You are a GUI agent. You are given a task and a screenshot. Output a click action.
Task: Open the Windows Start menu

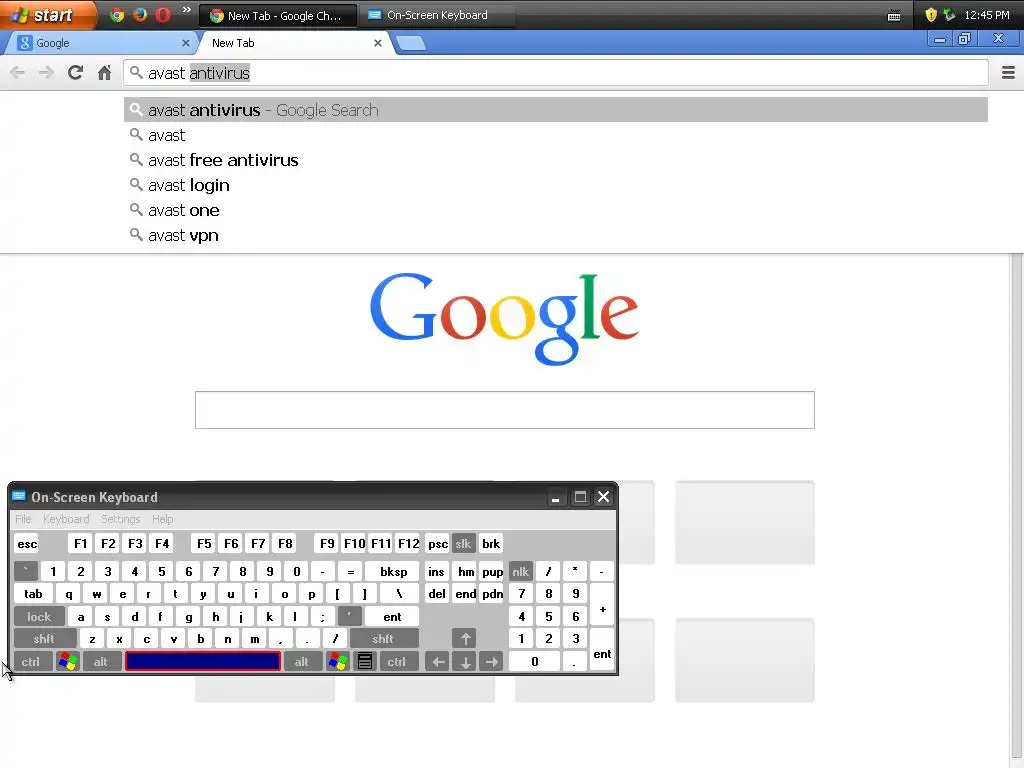(x=47, y=15)
